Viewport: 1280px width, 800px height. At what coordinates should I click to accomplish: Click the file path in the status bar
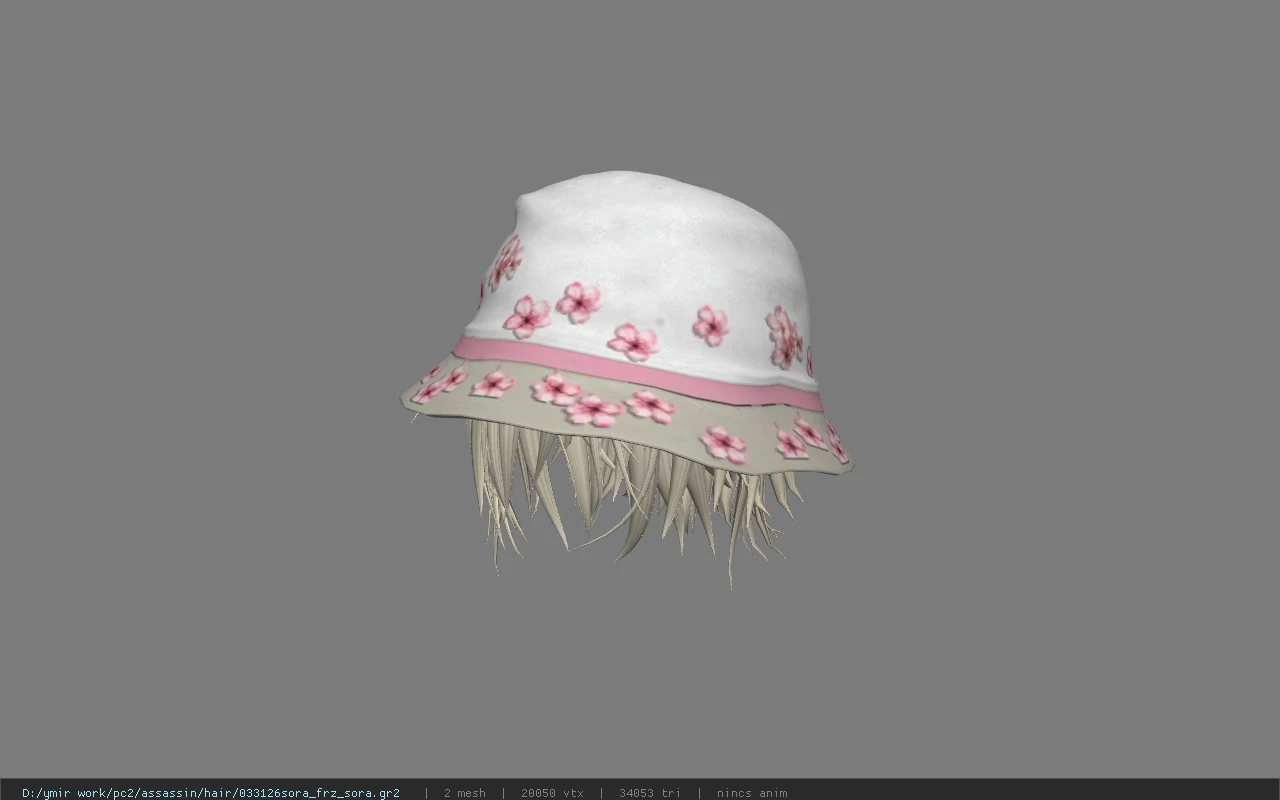[x=211, y=793]
